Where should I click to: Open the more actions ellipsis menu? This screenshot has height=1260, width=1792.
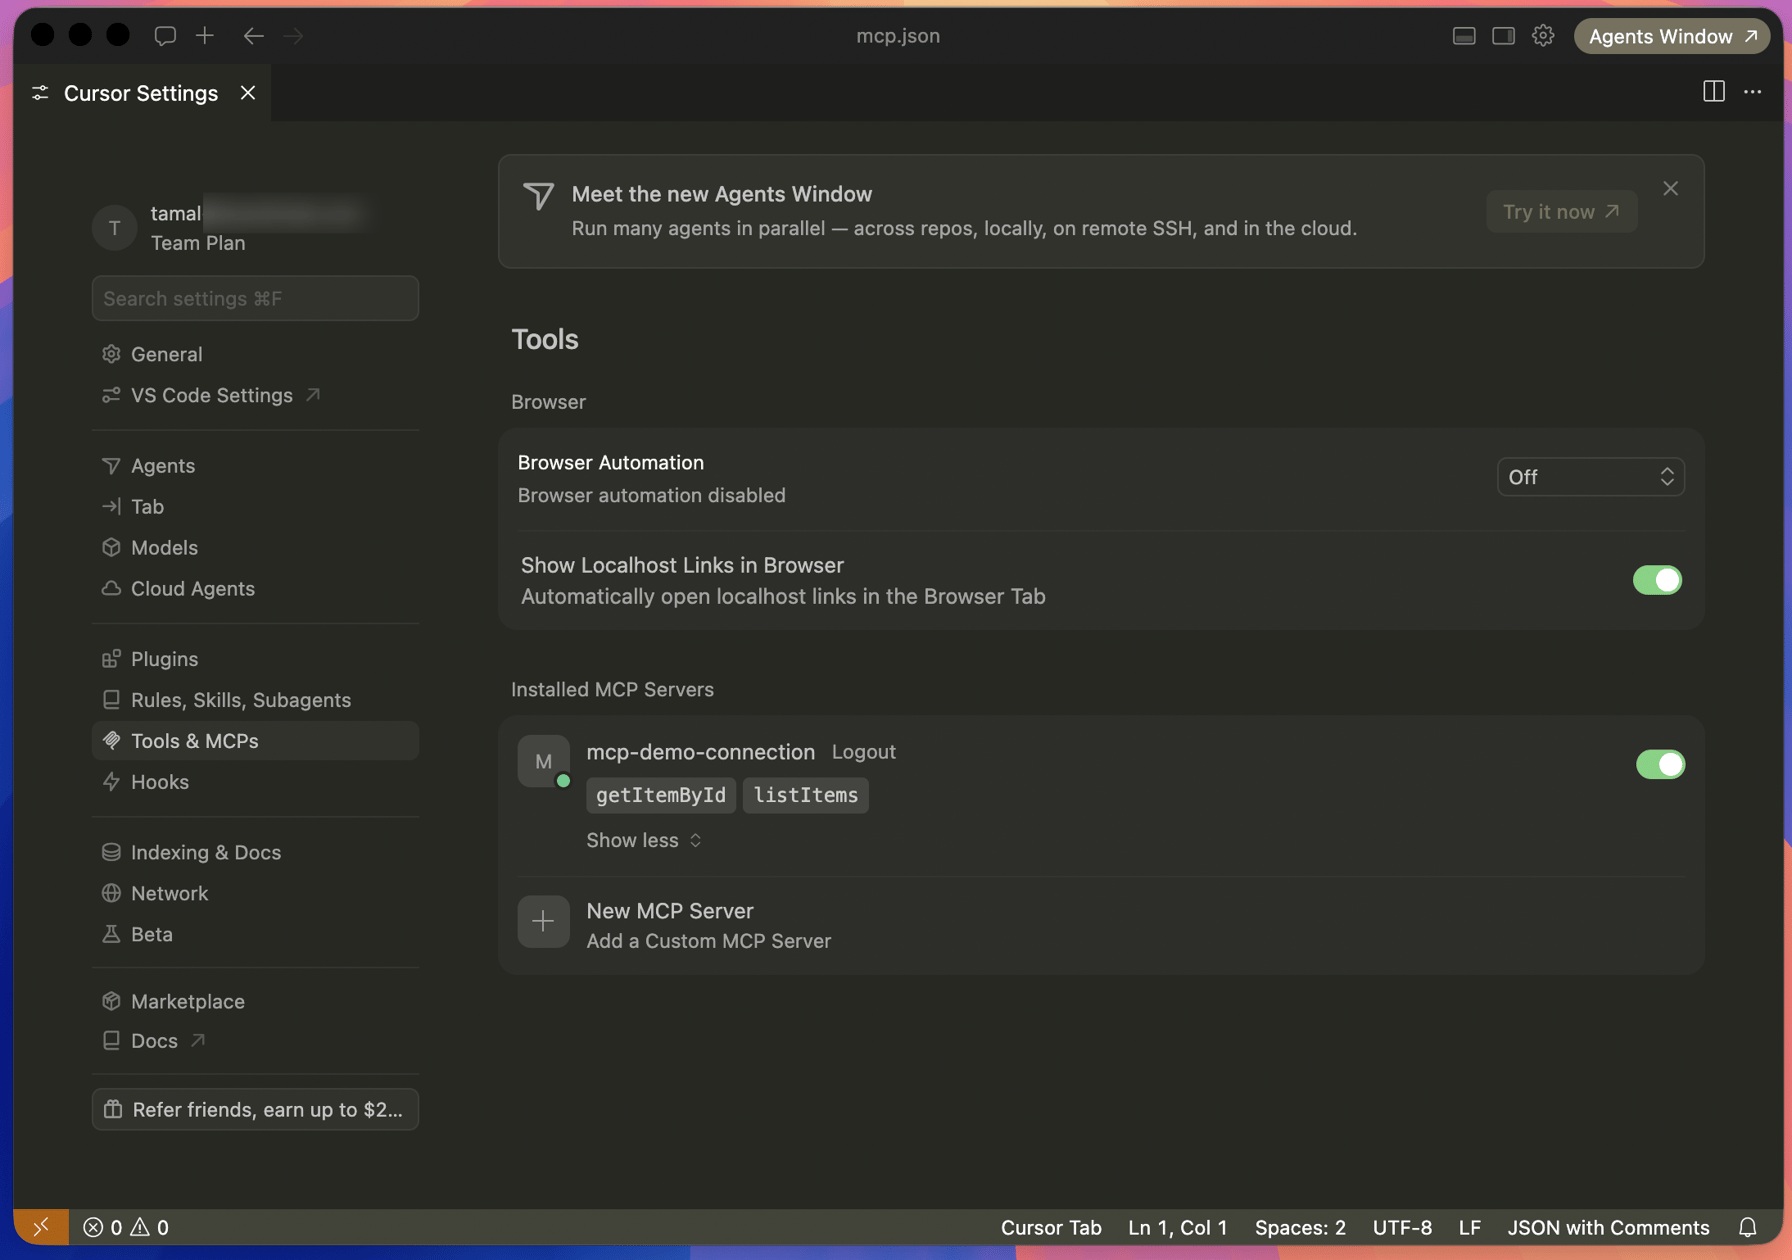point(1753,92)
